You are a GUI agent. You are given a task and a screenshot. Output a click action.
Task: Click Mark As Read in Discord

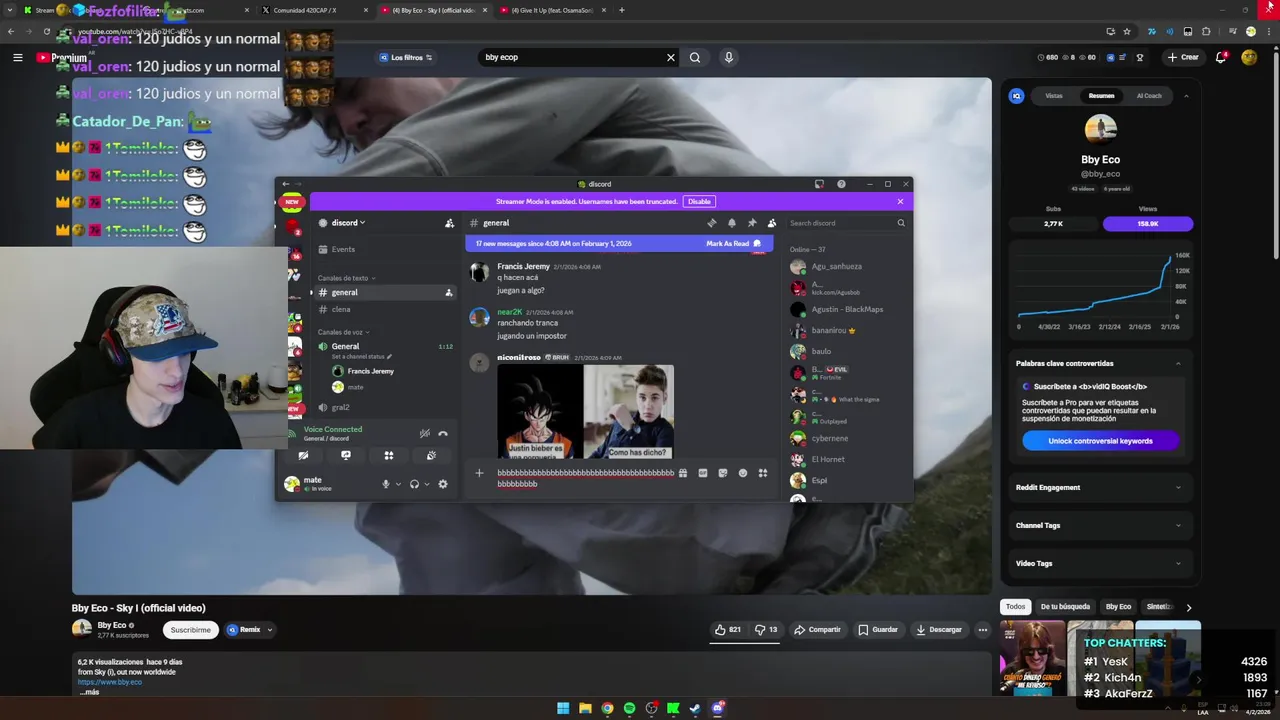733,243
